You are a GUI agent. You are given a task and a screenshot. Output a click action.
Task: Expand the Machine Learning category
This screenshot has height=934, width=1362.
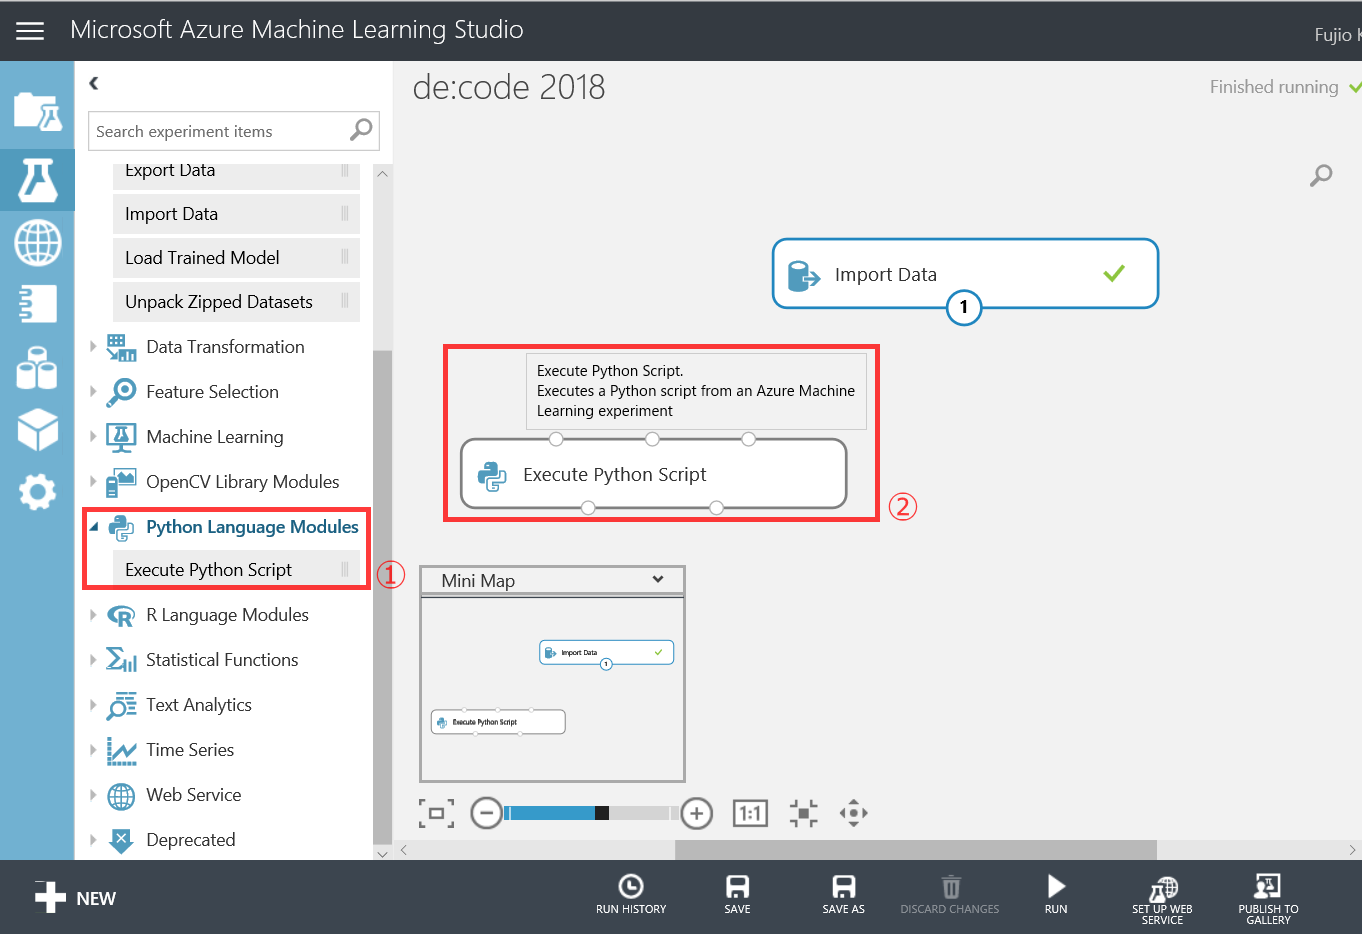(x=94, y=437)
